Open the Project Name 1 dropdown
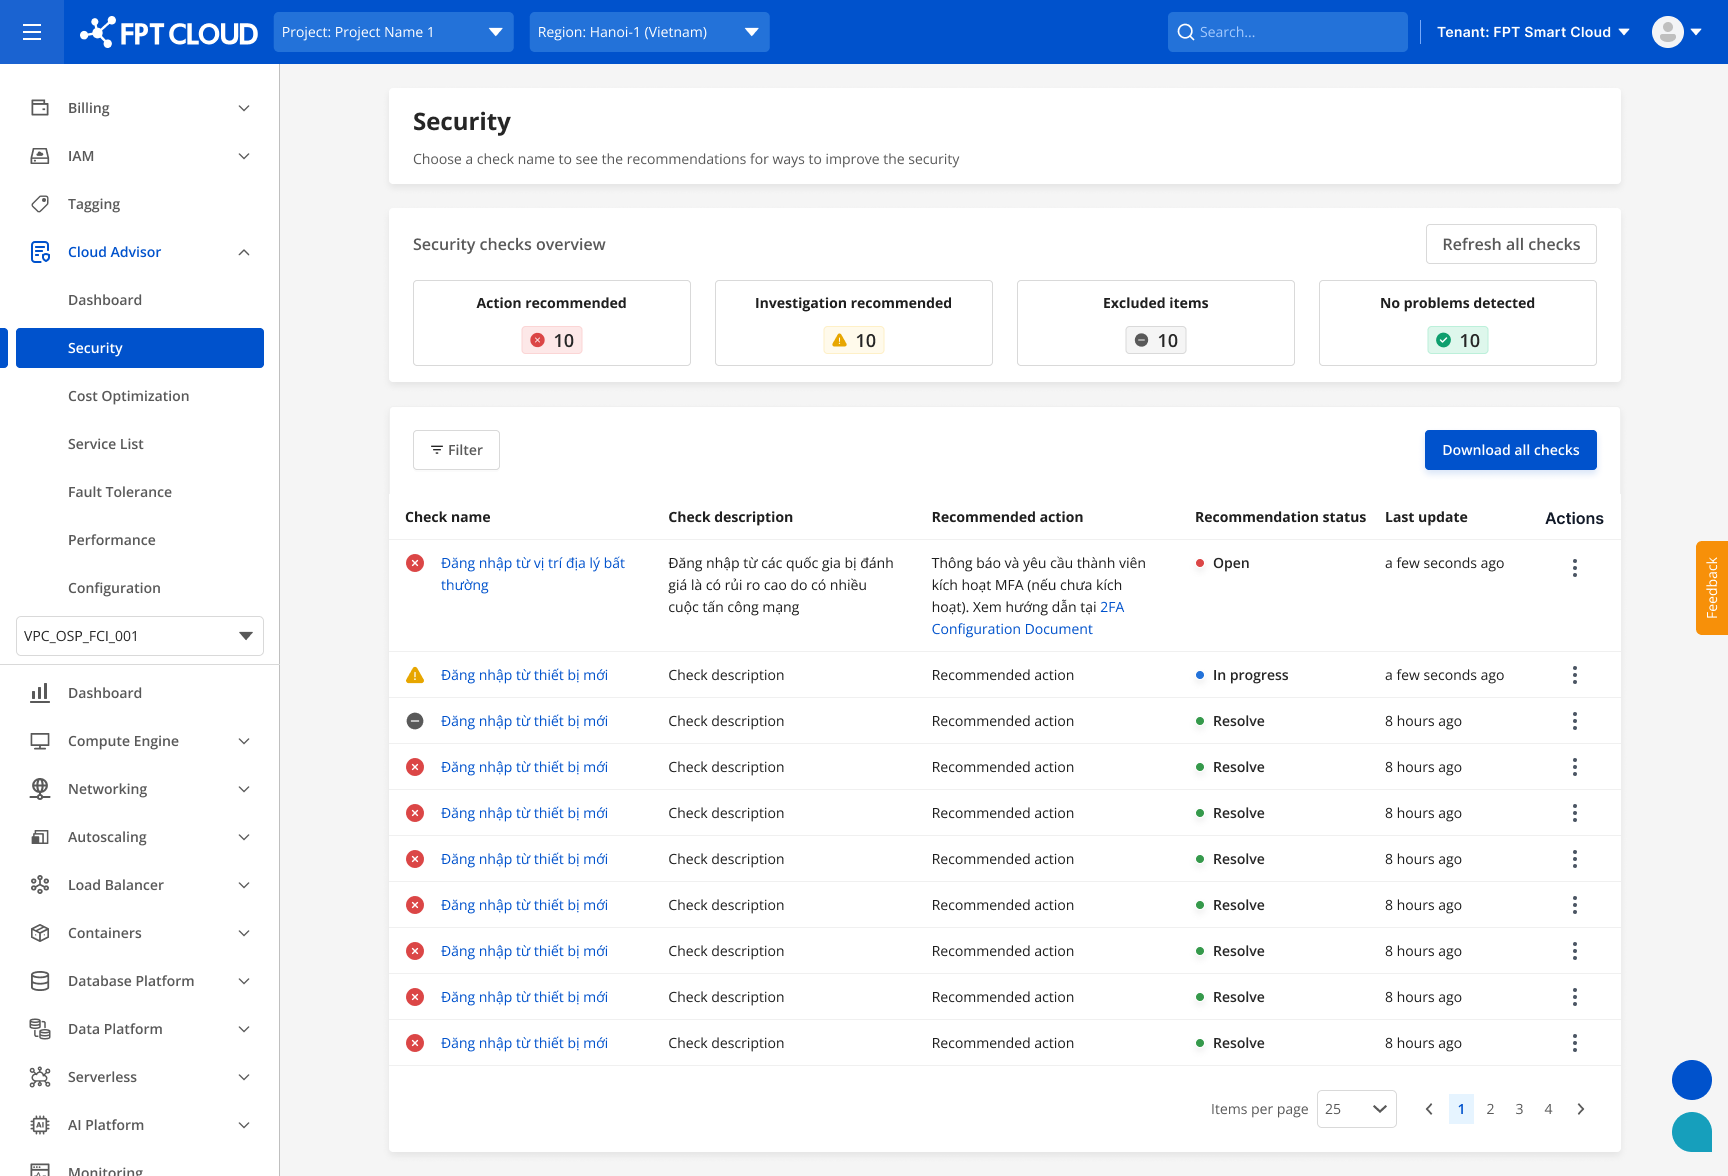The image size is (1728, 1176). [394, 32]
